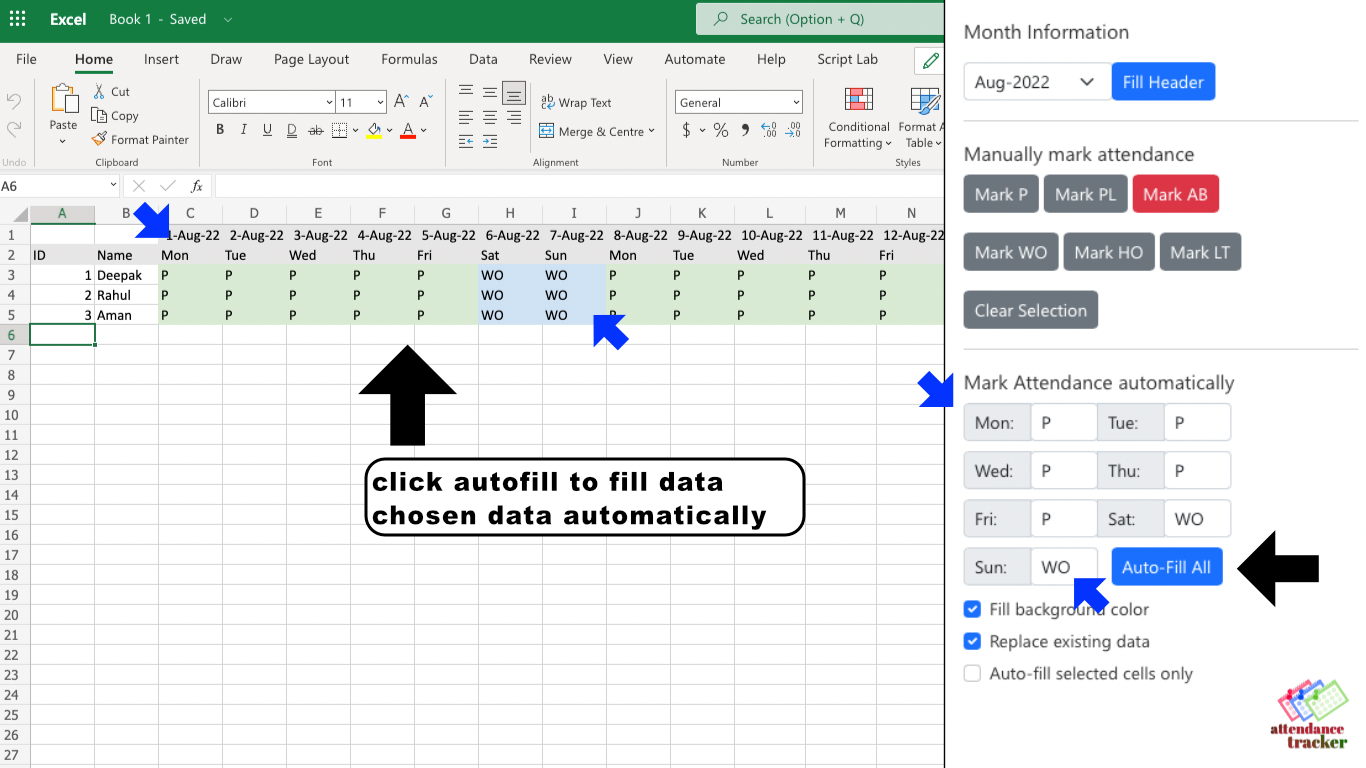Open the Script Lab tab
1366x768 pixels.
847,59
